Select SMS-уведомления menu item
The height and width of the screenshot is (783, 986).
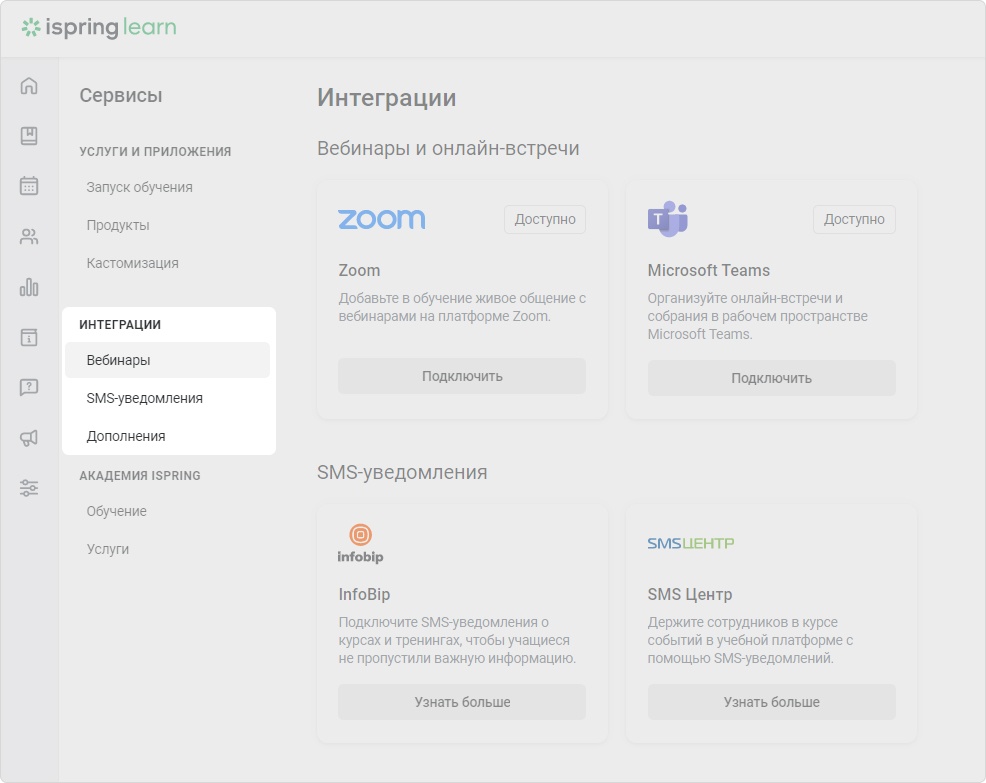point(167,398)
